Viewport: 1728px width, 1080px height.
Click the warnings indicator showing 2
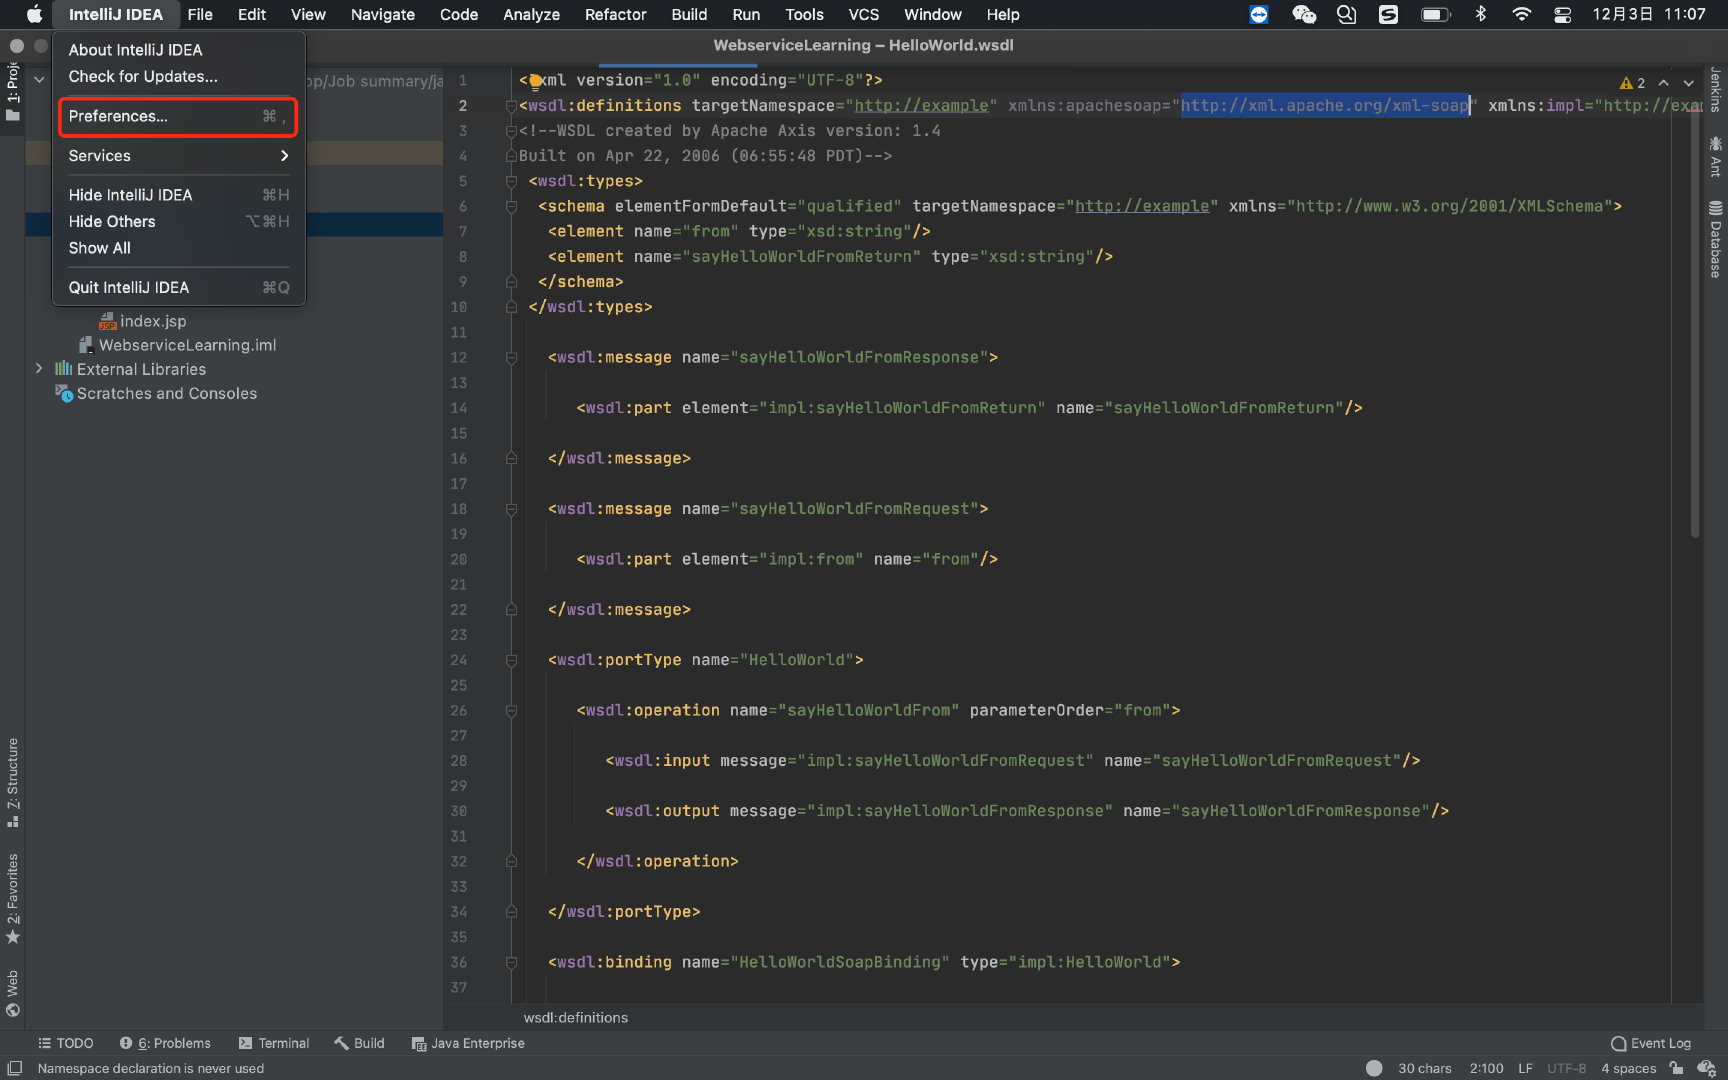[x=1632, y=83]
